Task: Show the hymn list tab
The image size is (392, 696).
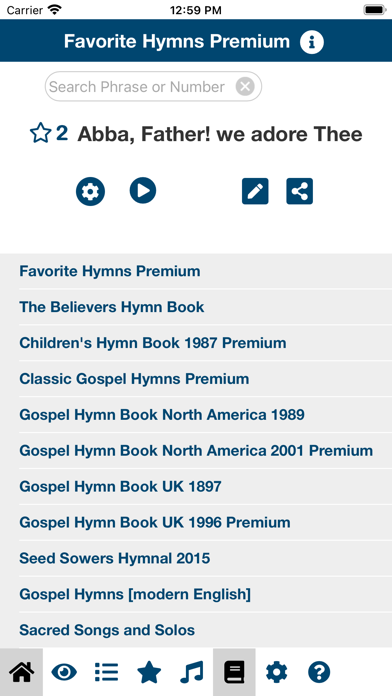Action: coord(107,672)
